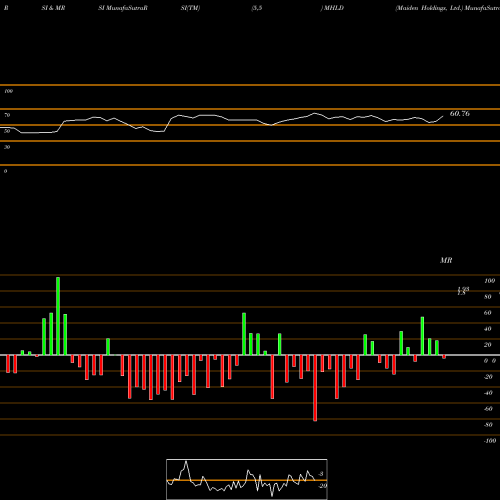Click the 'MR' panel title

[446, 260]
